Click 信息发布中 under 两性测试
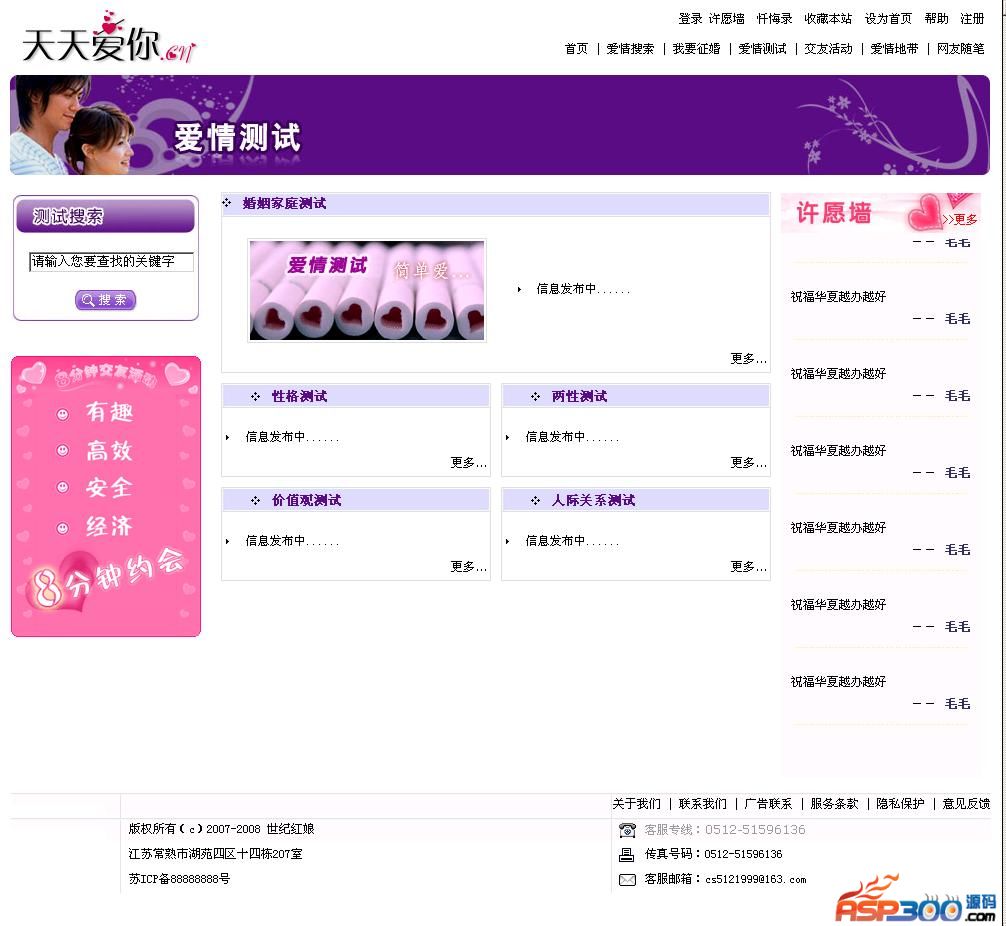The image size is (1006, 926). pyautogui.click(x=572, y=437)
